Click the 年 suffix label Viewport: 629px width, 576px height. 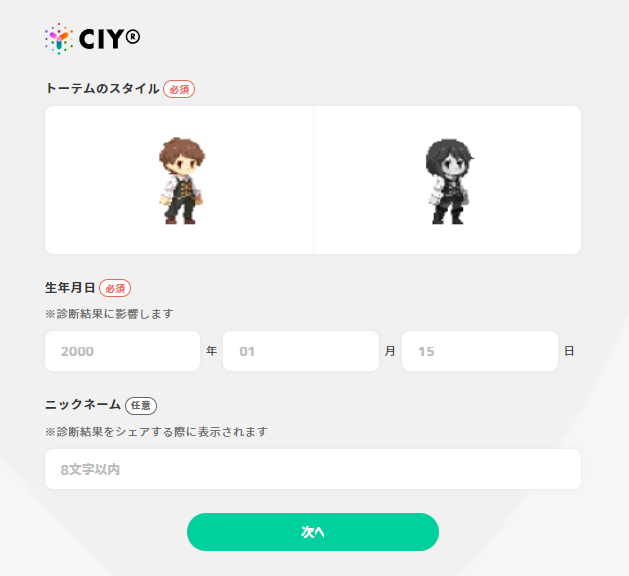[211, 351]
